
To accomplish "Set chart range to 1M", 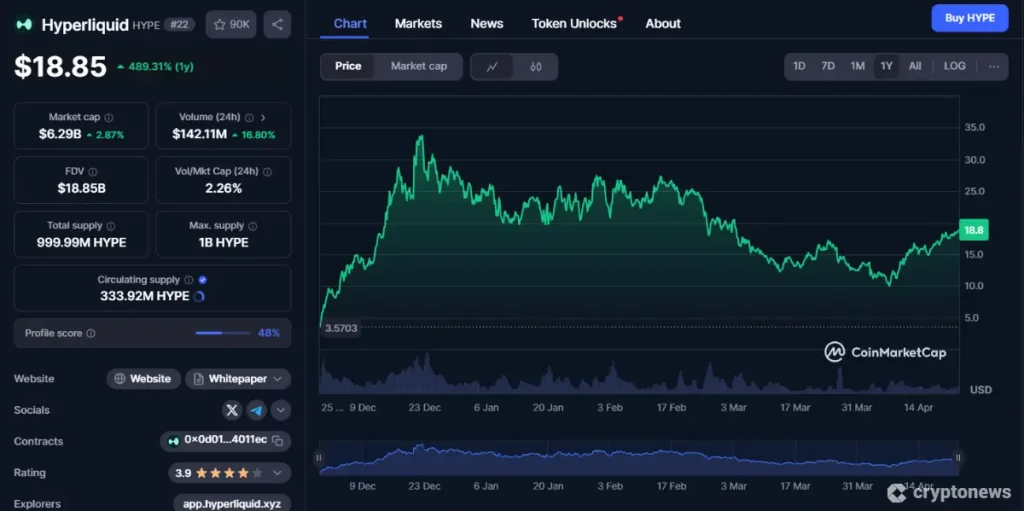I will [857, 66].
